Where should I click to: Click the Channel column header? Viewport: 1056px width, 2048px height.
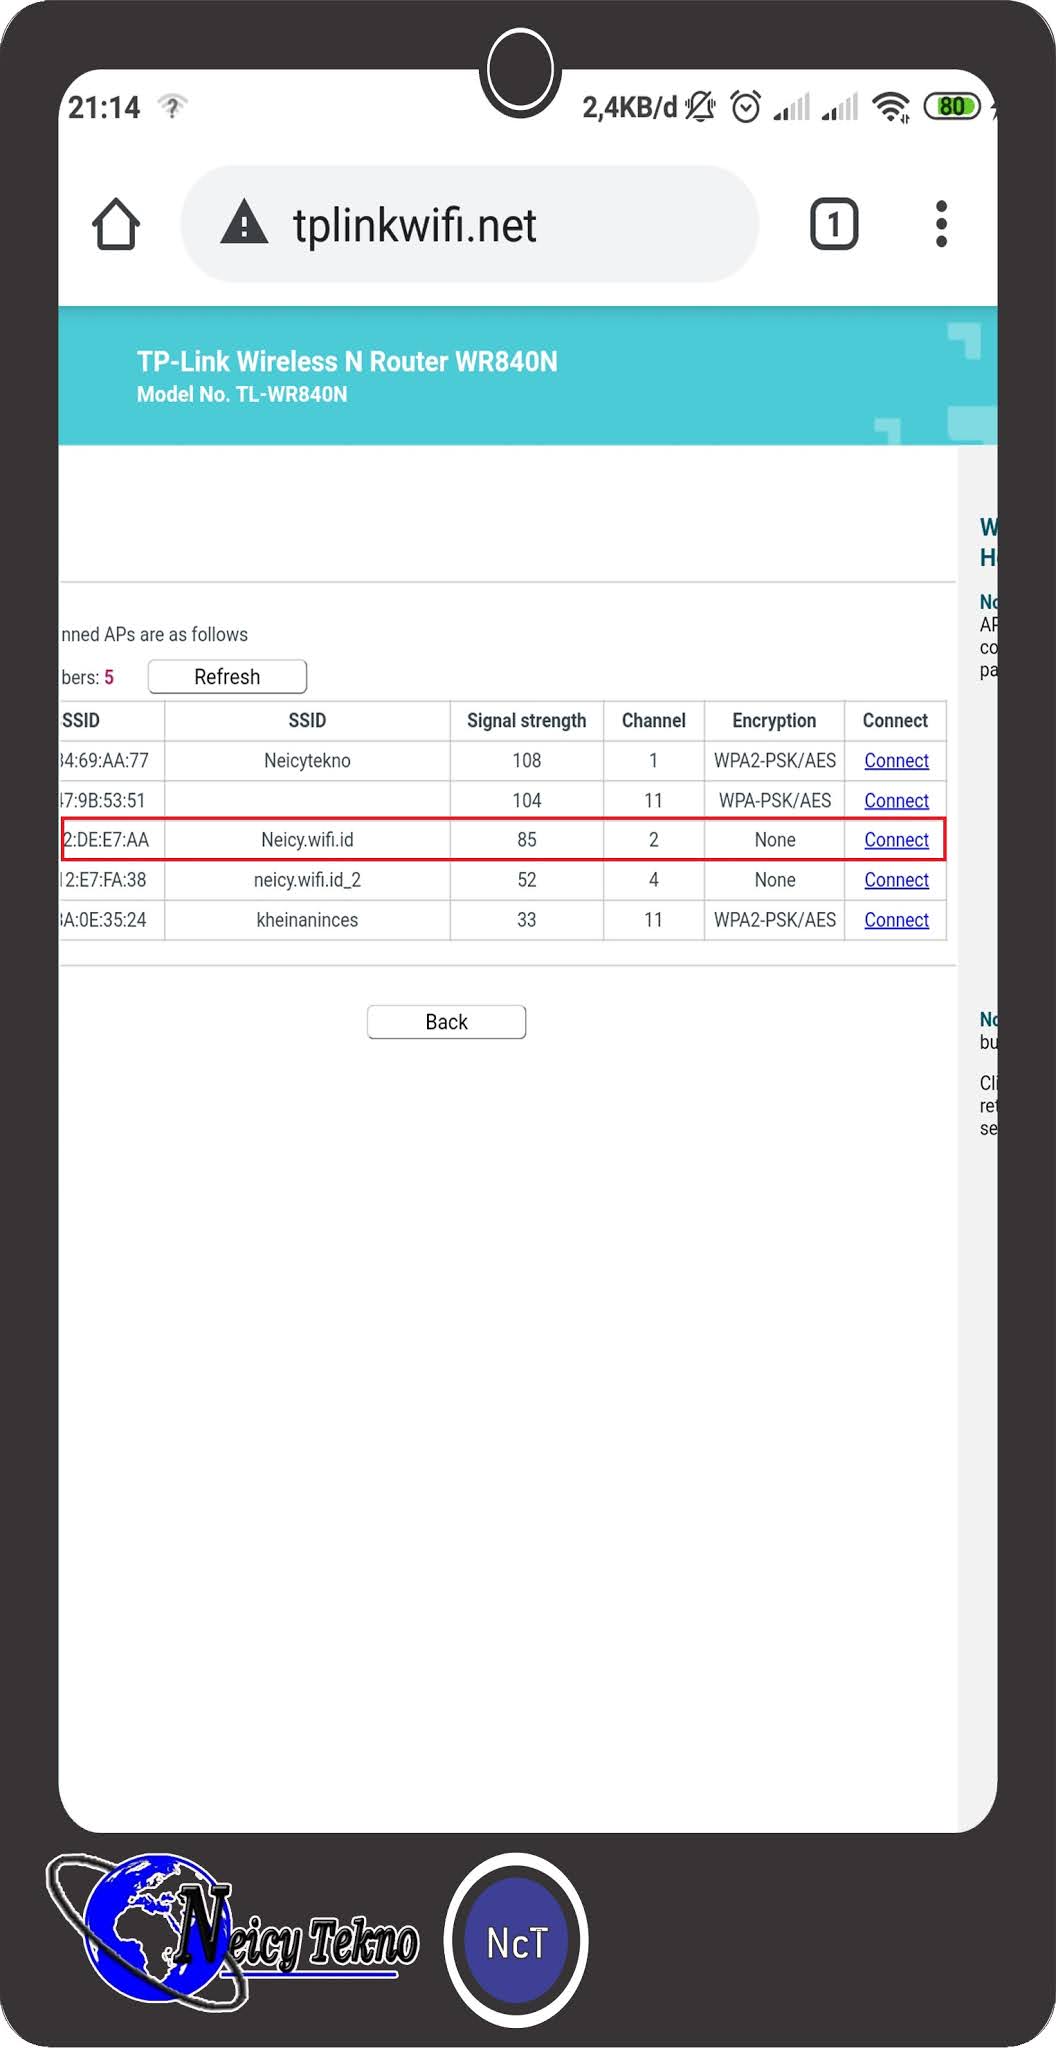(x=653, y=721)
